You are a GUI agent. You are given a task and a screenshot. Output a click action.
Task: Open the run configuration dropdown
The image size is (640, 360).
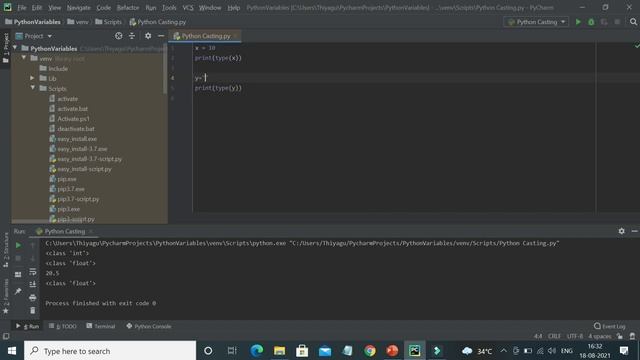pos(536,22)
